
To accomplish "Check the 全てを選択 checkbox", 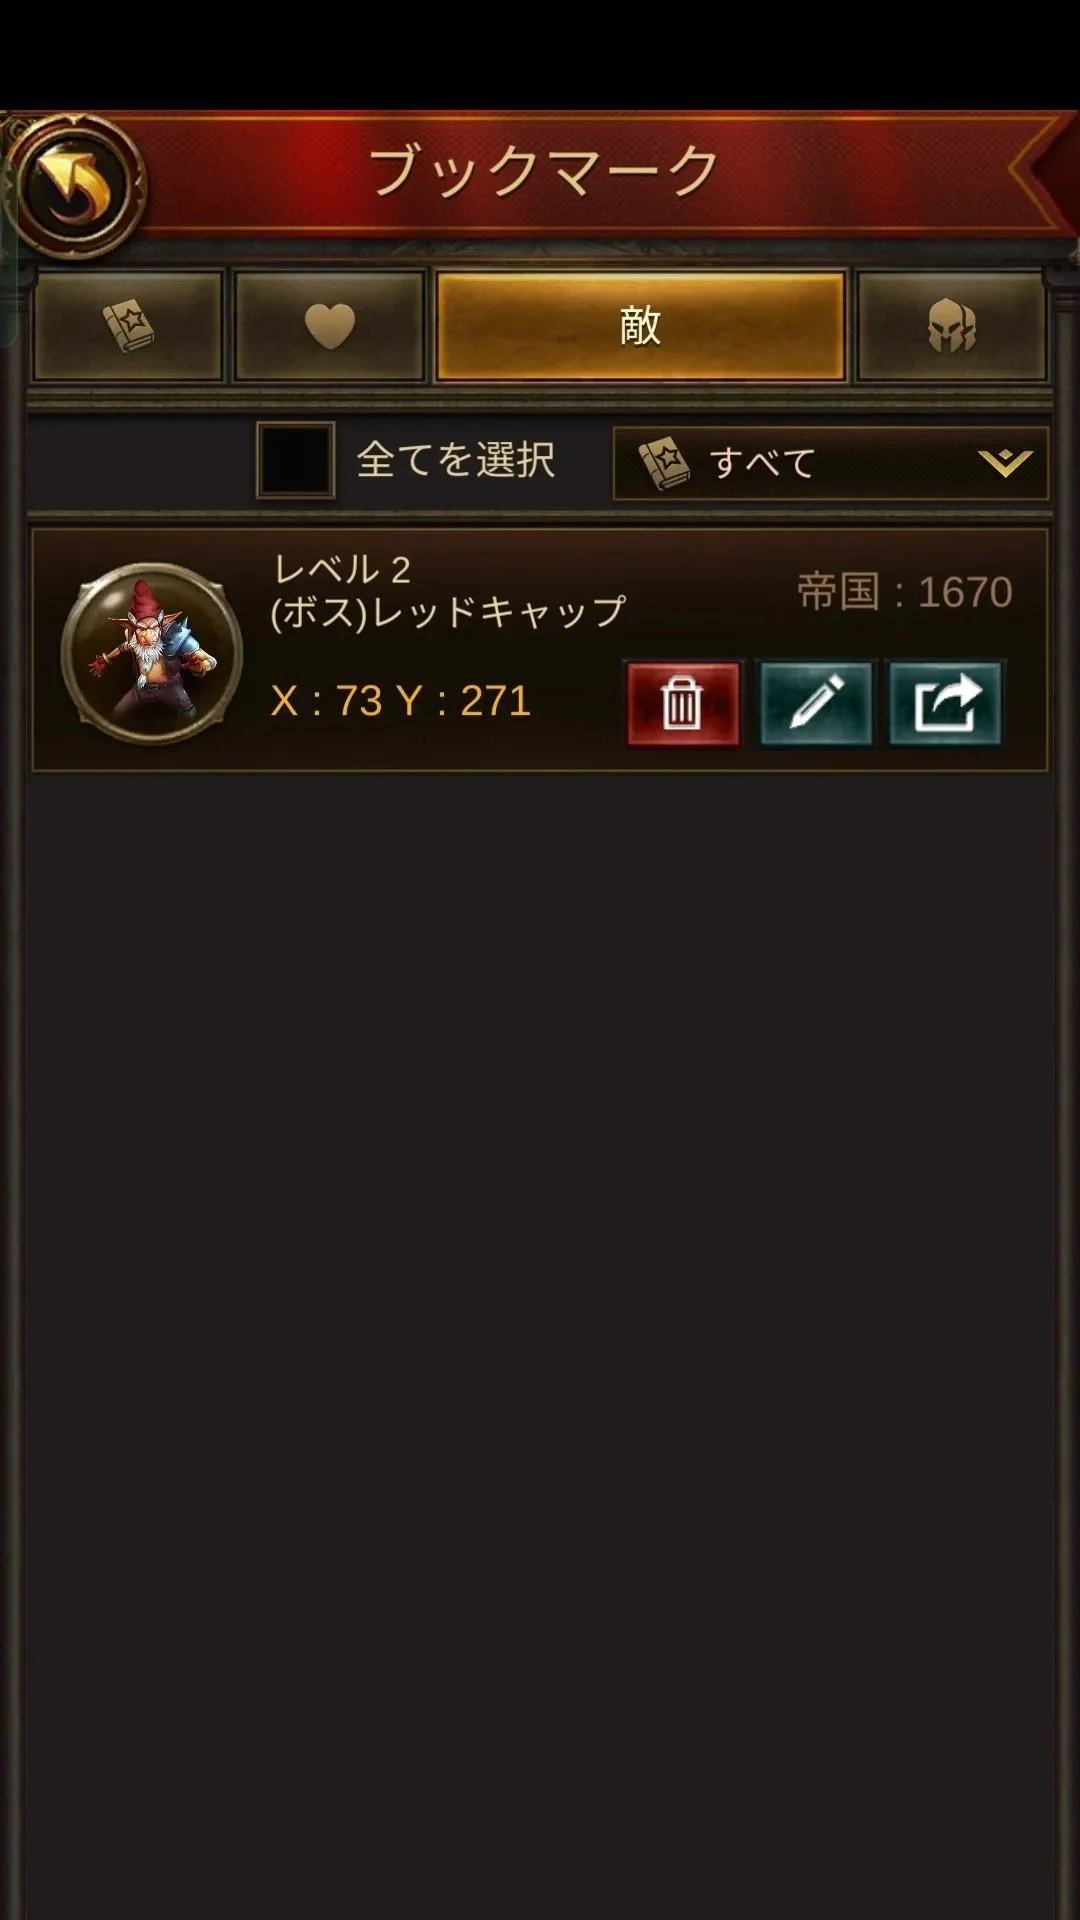I will click(295, 460).
